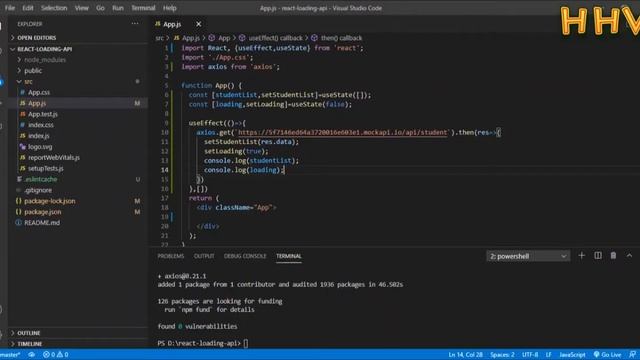
Task: Select the App.js editor tab
Action: [x=172, y=24]
